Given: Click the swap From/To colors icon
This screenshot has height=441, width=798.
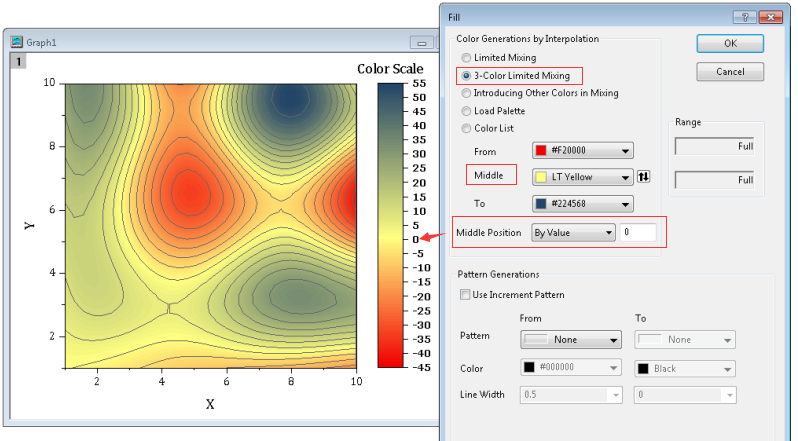Looking at the screenshot, I should pyautogui.click(x=644, y=177).
